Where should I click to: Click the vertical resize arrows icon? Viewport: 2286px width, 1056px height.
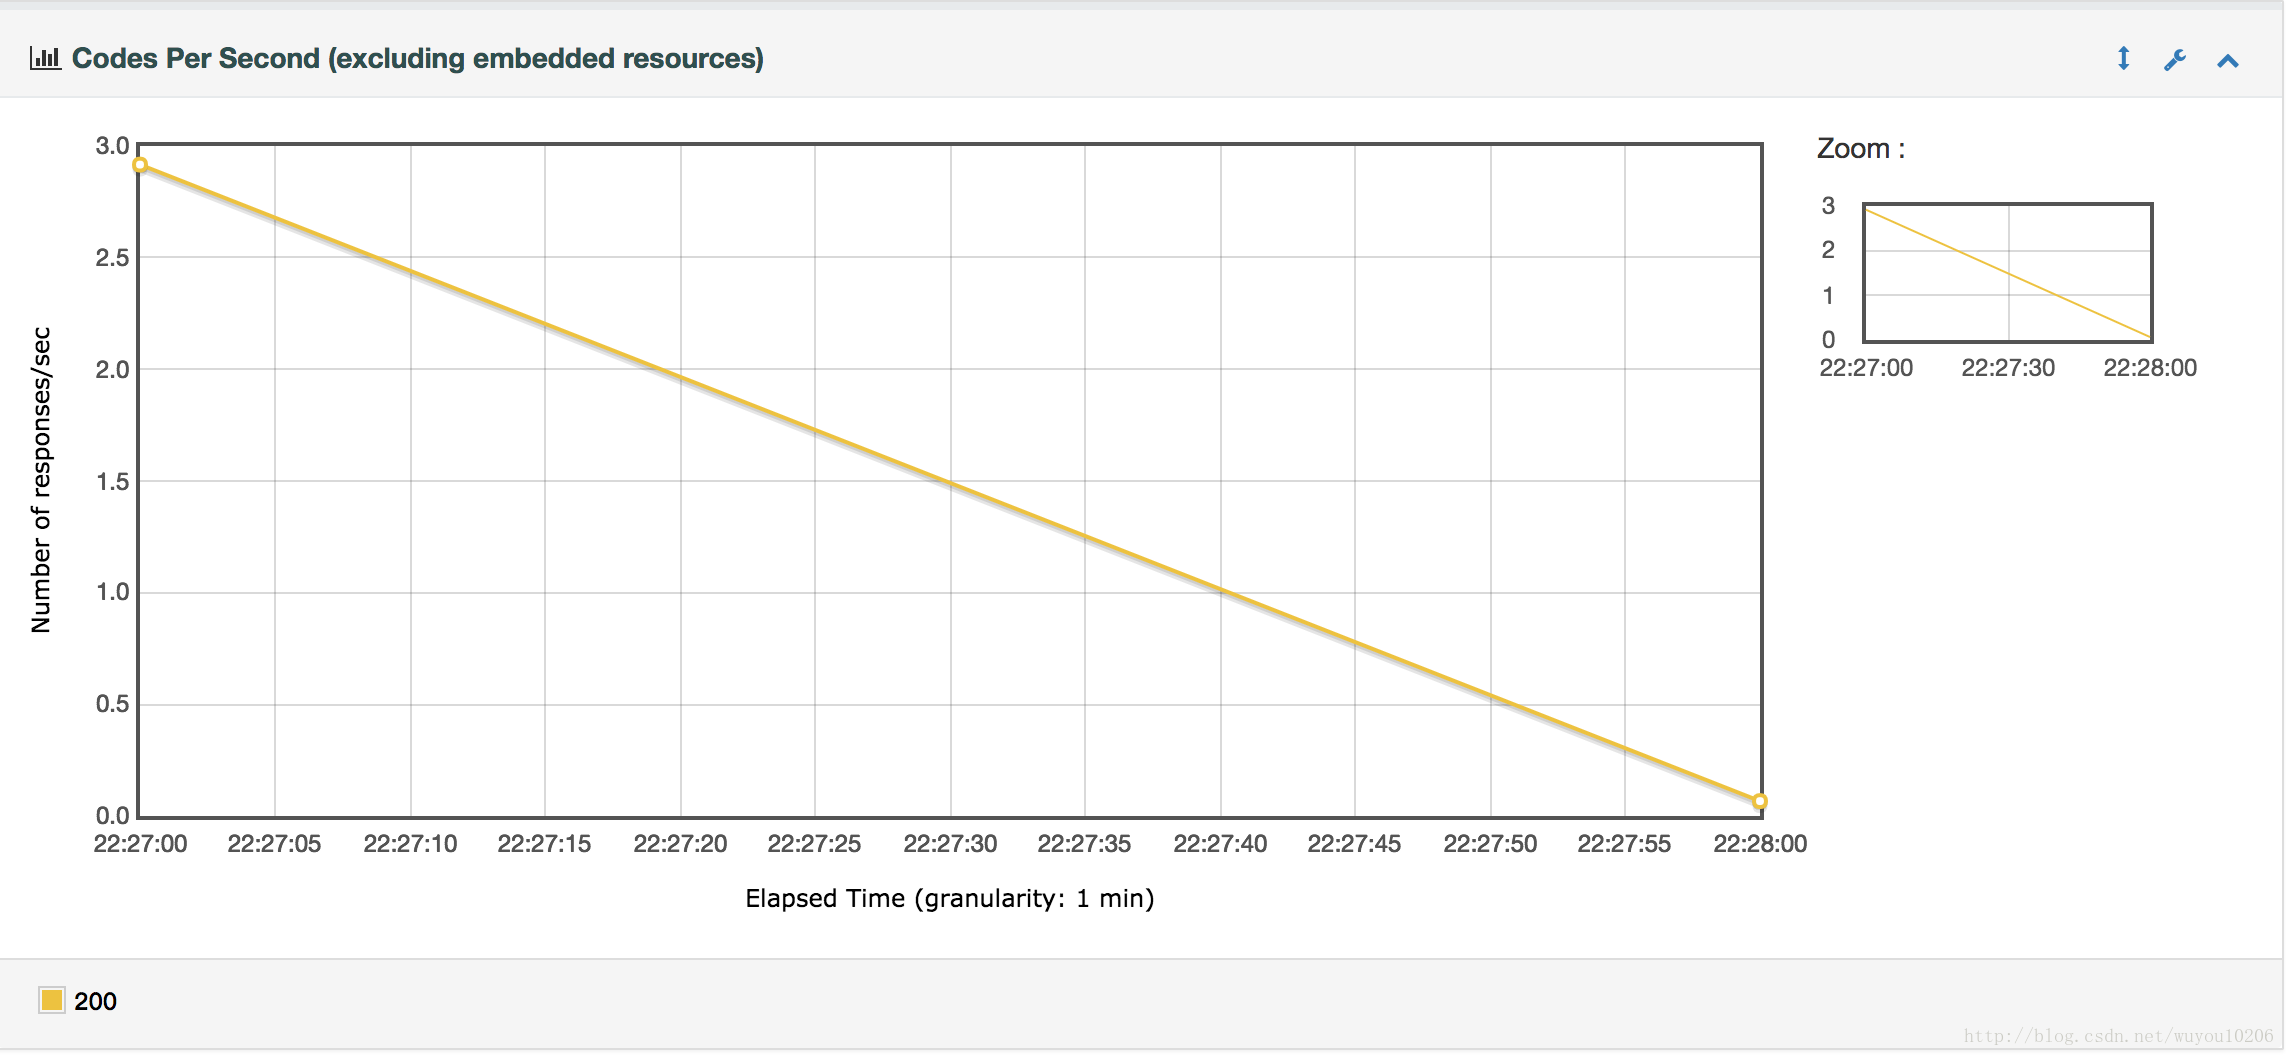2123,59
